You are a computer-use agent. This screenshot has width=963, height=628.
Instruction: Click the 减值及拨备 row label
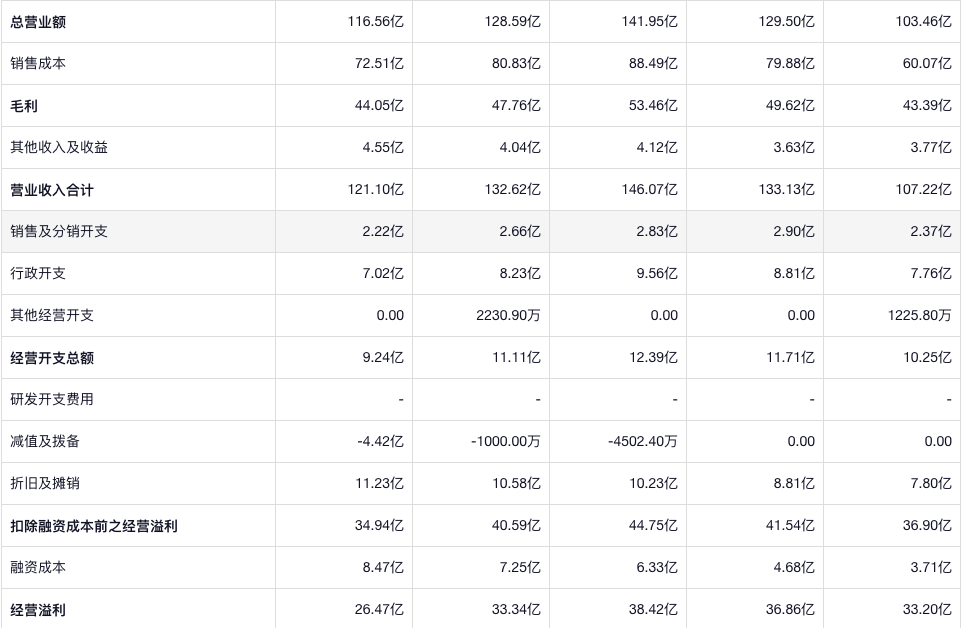(46, 441)
